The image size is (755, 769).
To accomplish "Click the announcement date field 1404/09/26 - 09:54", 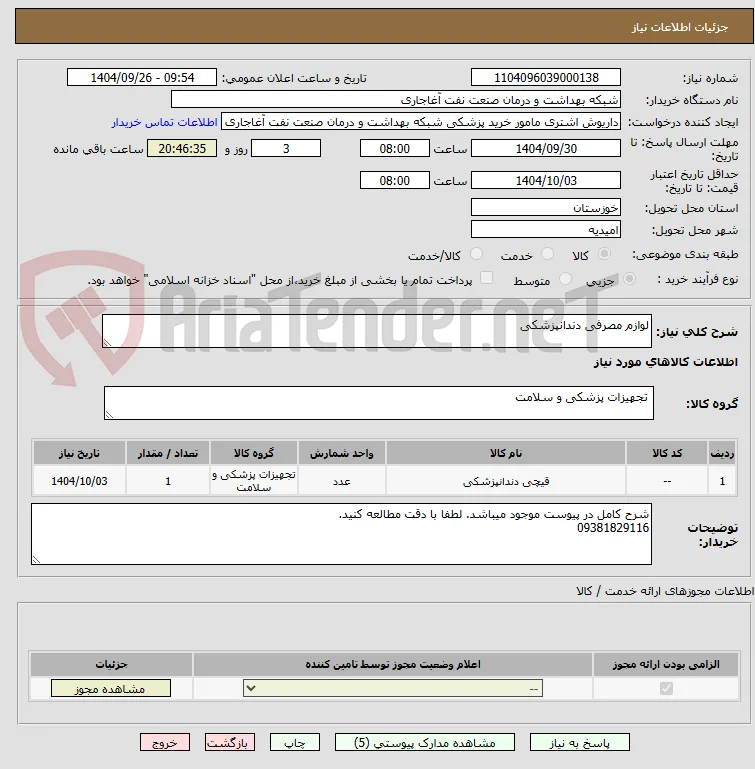I will pyautogui.click(x=142, y=77).
